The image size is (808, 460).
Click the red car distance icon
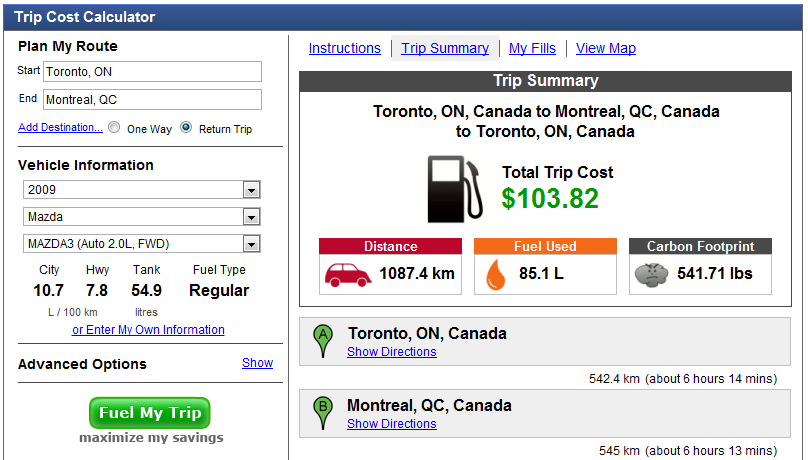pos(348,273)
